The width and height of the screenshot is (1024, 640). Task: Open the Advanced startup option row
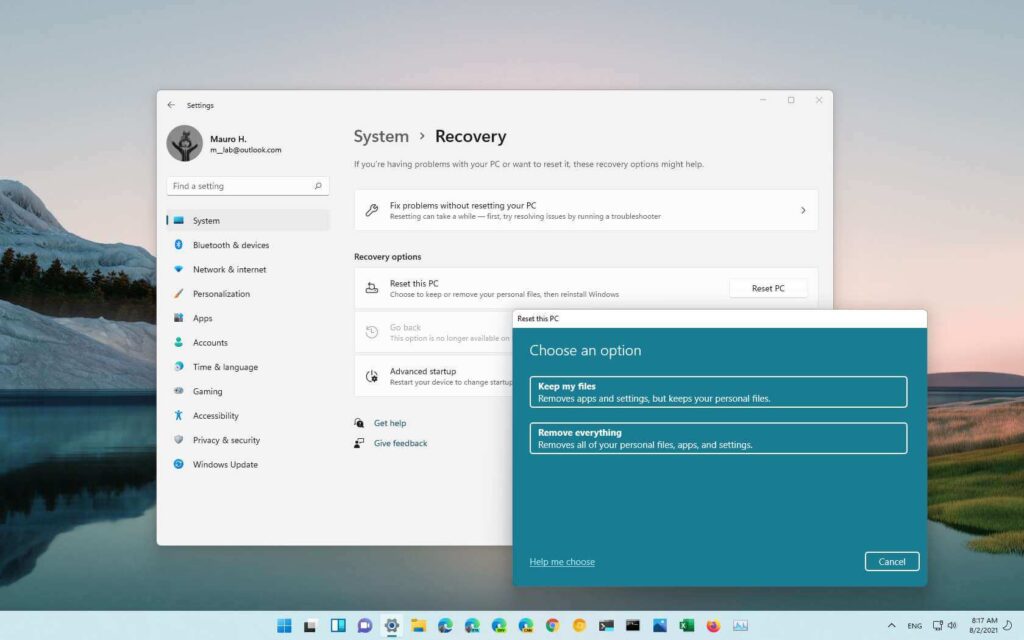point(434,376)
